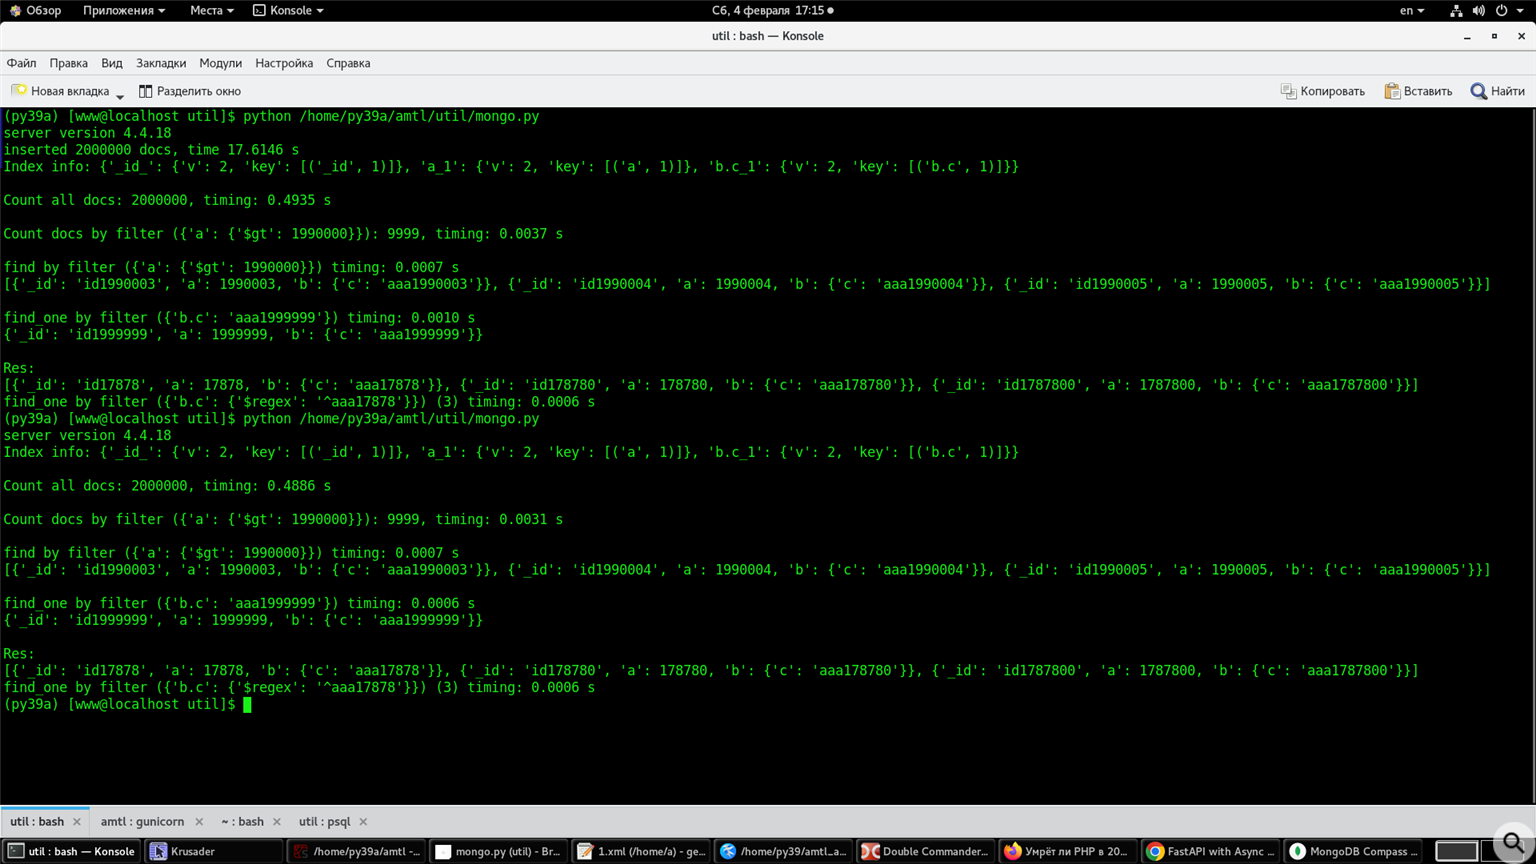The height and width of the screenshot is (864, 1536).
Task: Switch to the '1.xml (/home/a)' editor window
Action: 641,851
